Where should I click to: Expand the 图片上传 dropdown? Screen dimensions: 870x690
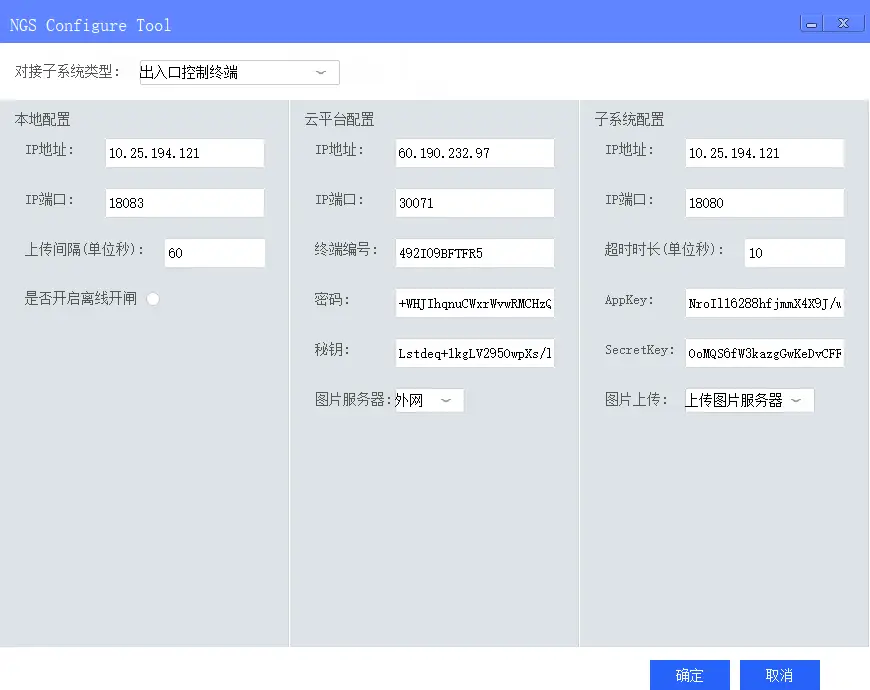click(x=749, y=401)
